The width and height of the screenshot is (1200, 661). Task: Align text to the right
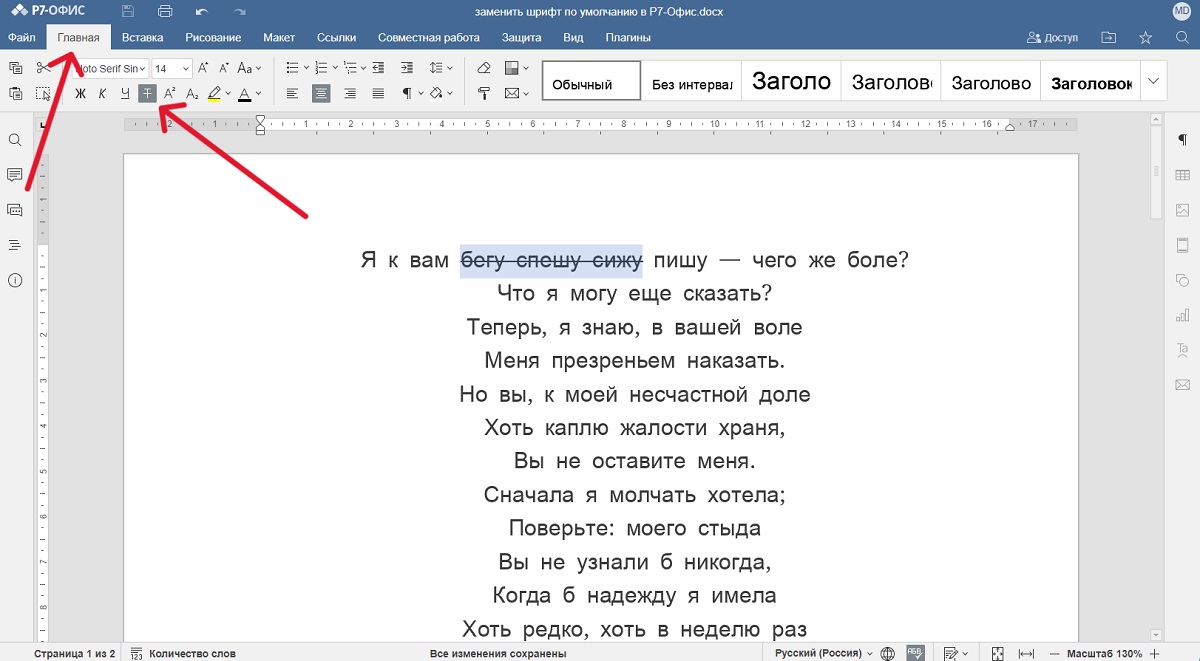(350, 94)
